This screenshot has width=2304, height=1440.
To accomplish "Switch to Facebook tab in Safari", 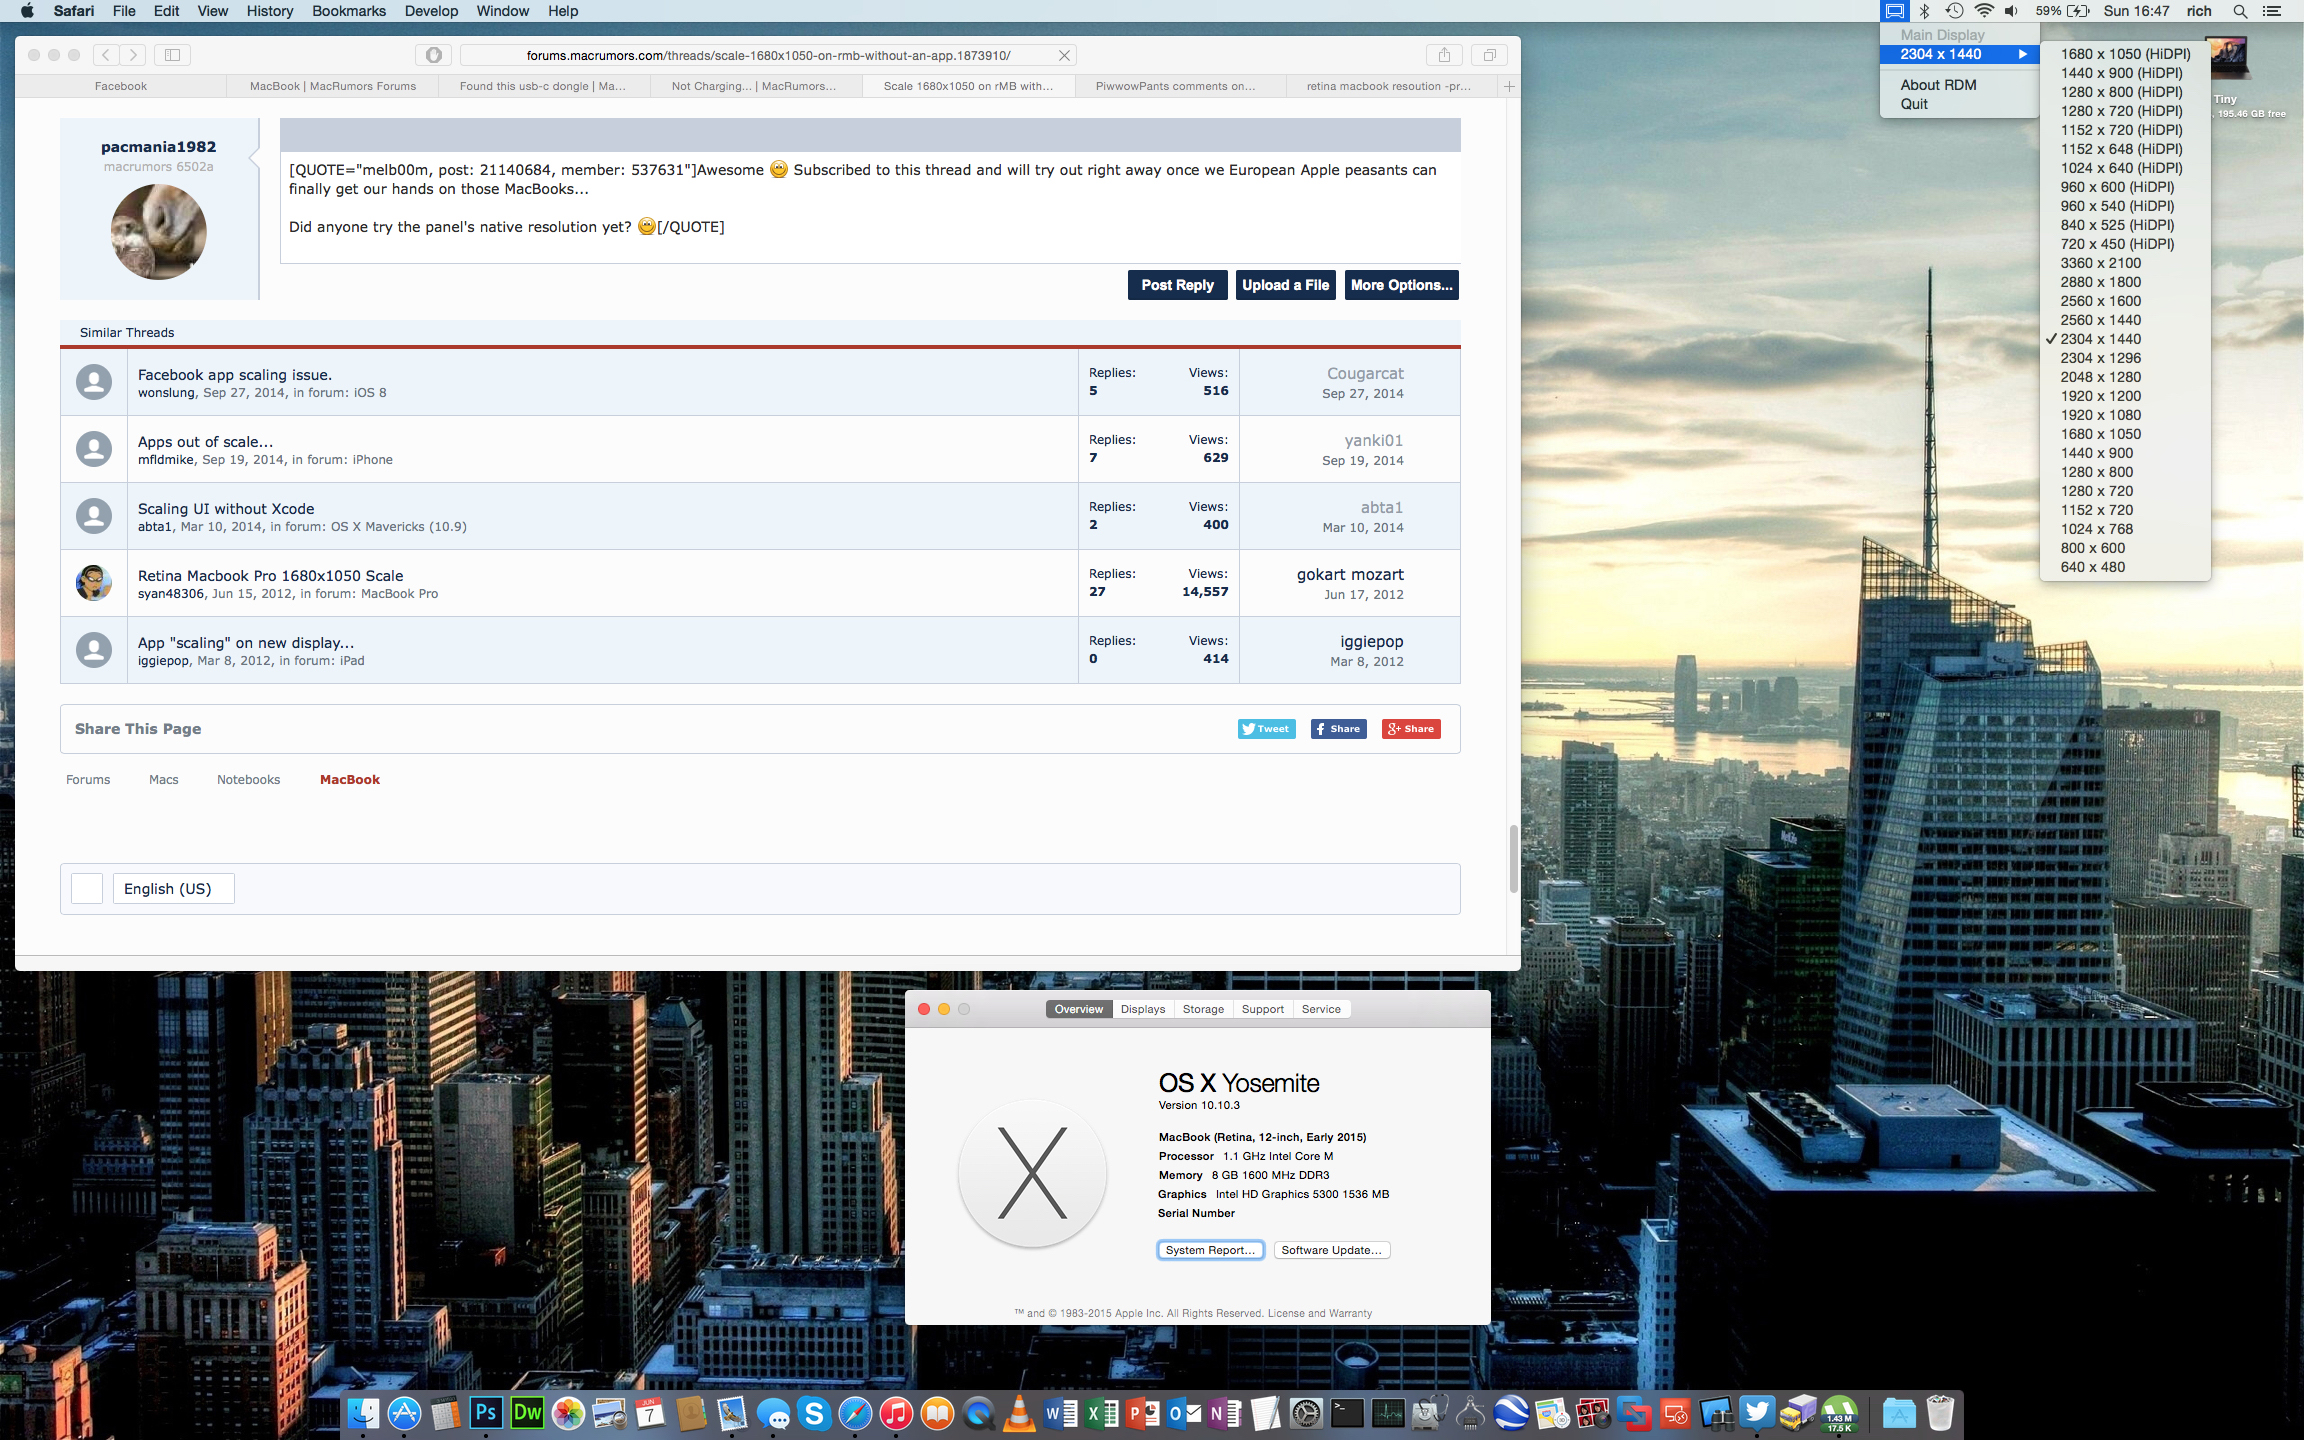I will click(121, 86).
